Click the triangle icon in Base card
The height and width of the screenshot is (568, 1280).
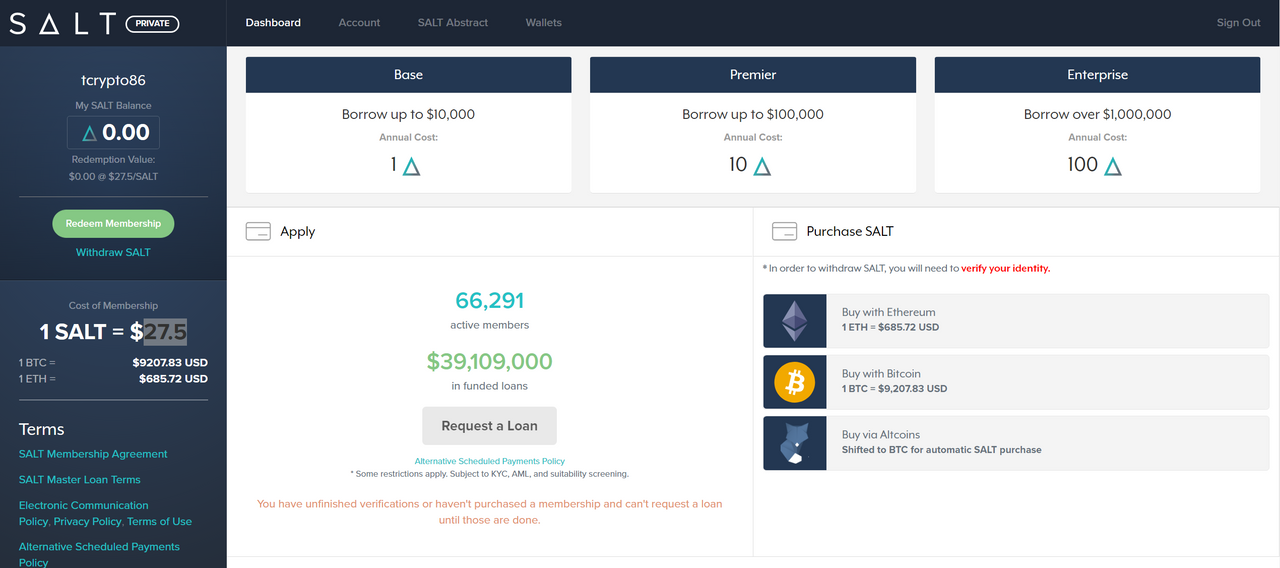pos(411,166)
